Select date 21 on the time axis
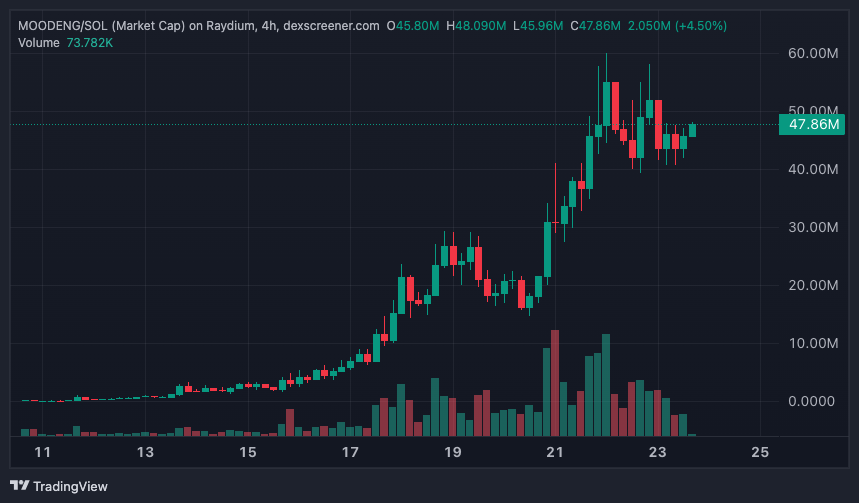This screenshot has height=503, width=859. [x=555, y=452]
